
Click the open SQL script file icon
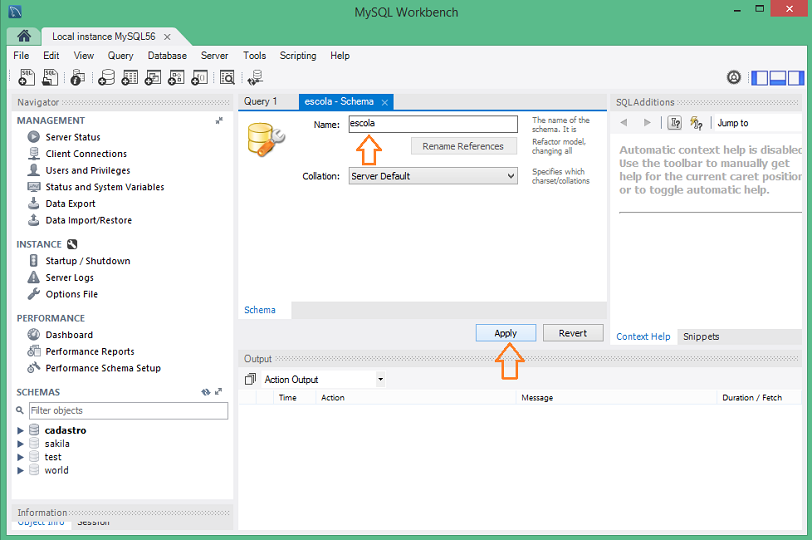(49, 77)
